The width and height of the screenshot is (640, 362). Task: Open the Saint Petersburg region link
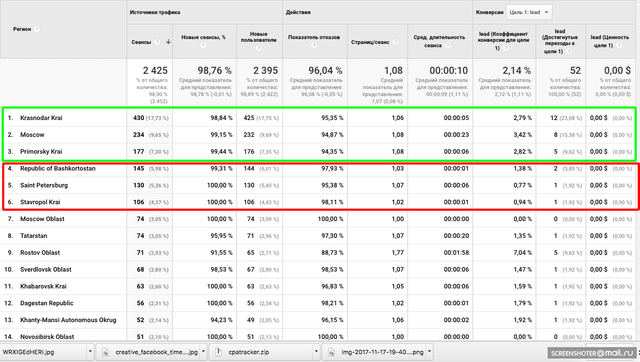[x=44, y=185]
